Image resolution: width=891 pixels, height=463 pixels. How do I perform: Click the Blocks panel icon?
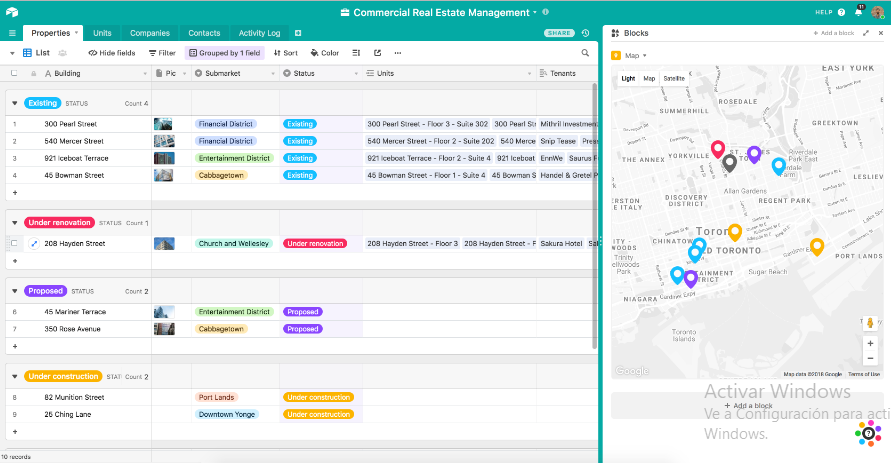click(615, 33)
